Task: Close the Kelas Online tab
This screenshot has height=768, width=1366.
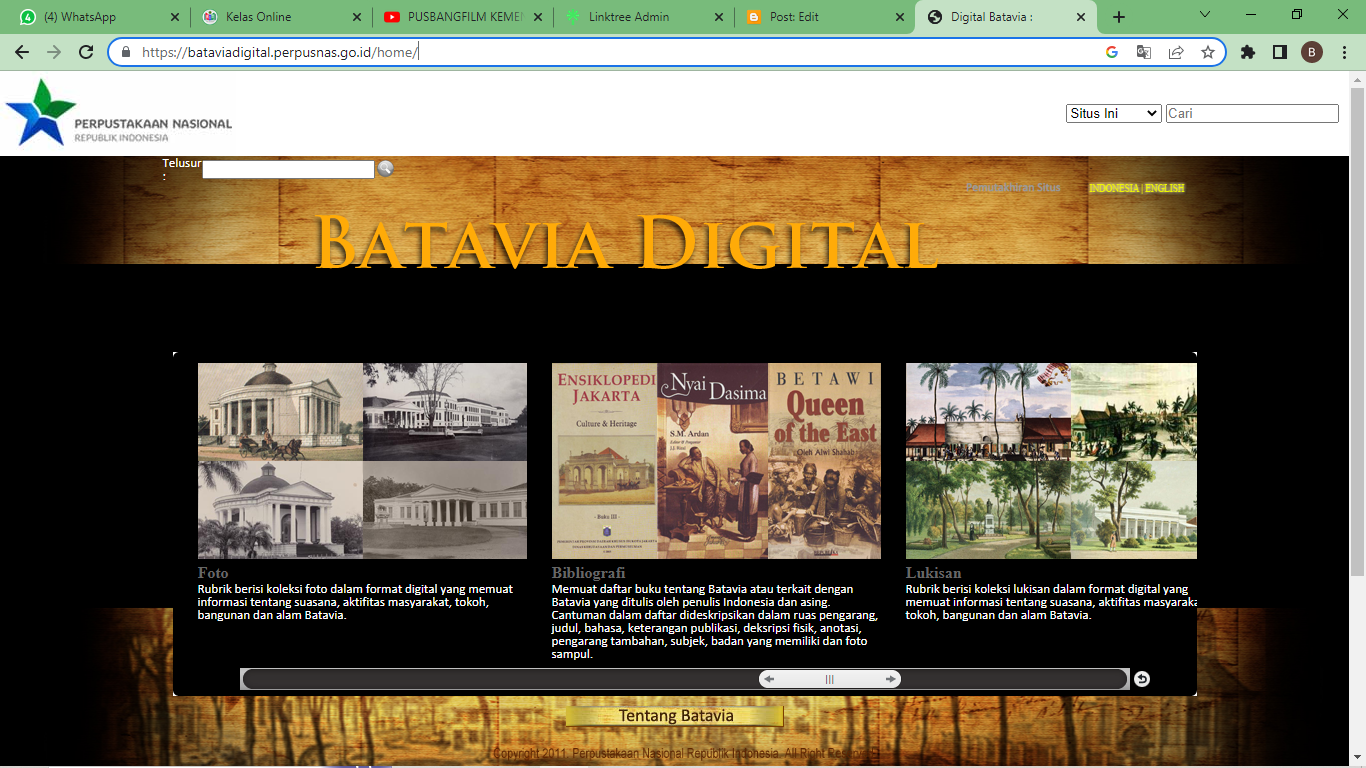Action: point(357,17)
